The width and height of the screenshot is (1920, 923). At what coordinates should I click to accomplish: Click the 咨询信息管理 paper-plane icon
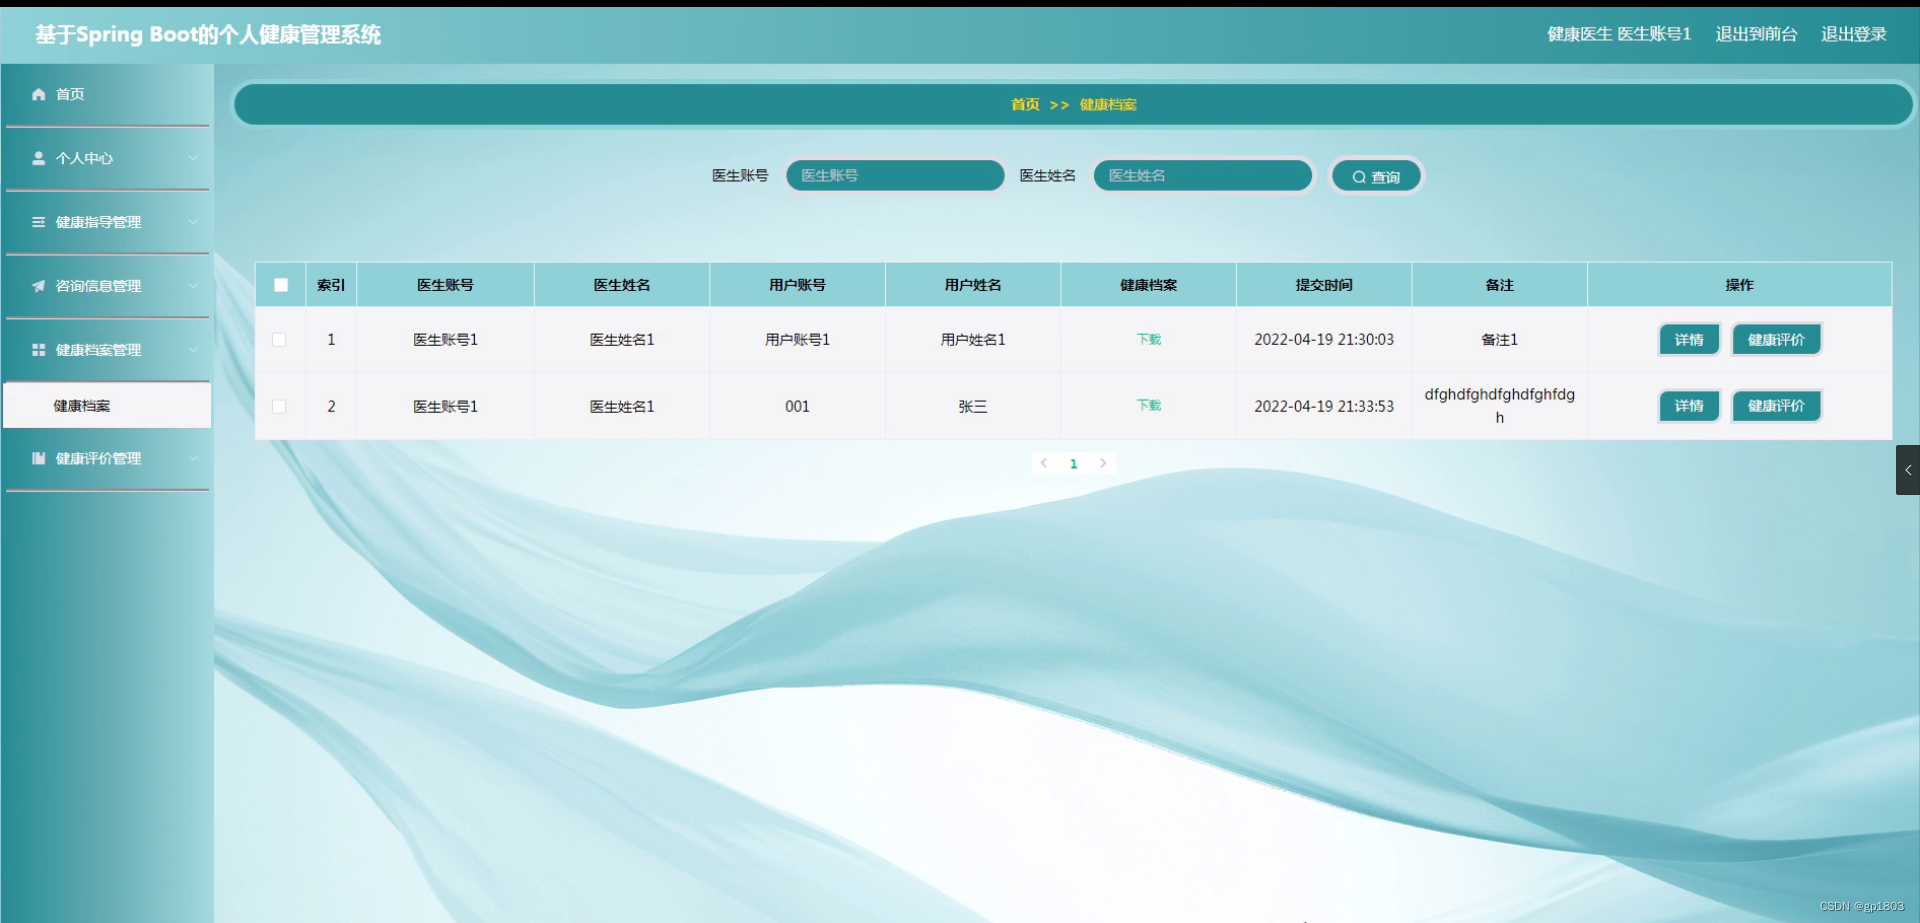coord(38,286)
